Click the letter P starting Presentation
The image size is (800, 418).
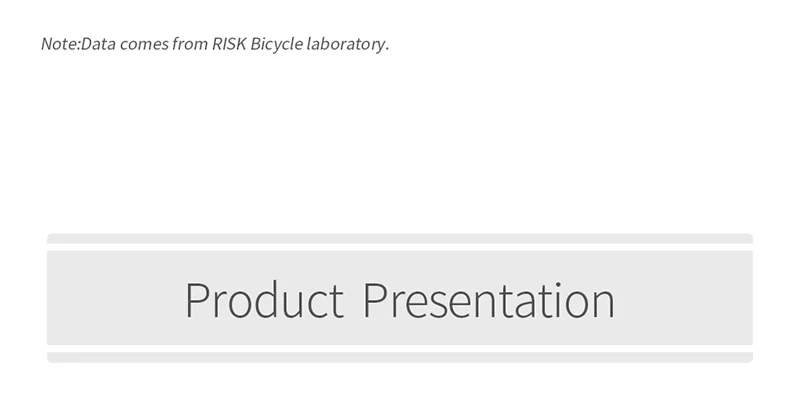(x=374, y=300)
